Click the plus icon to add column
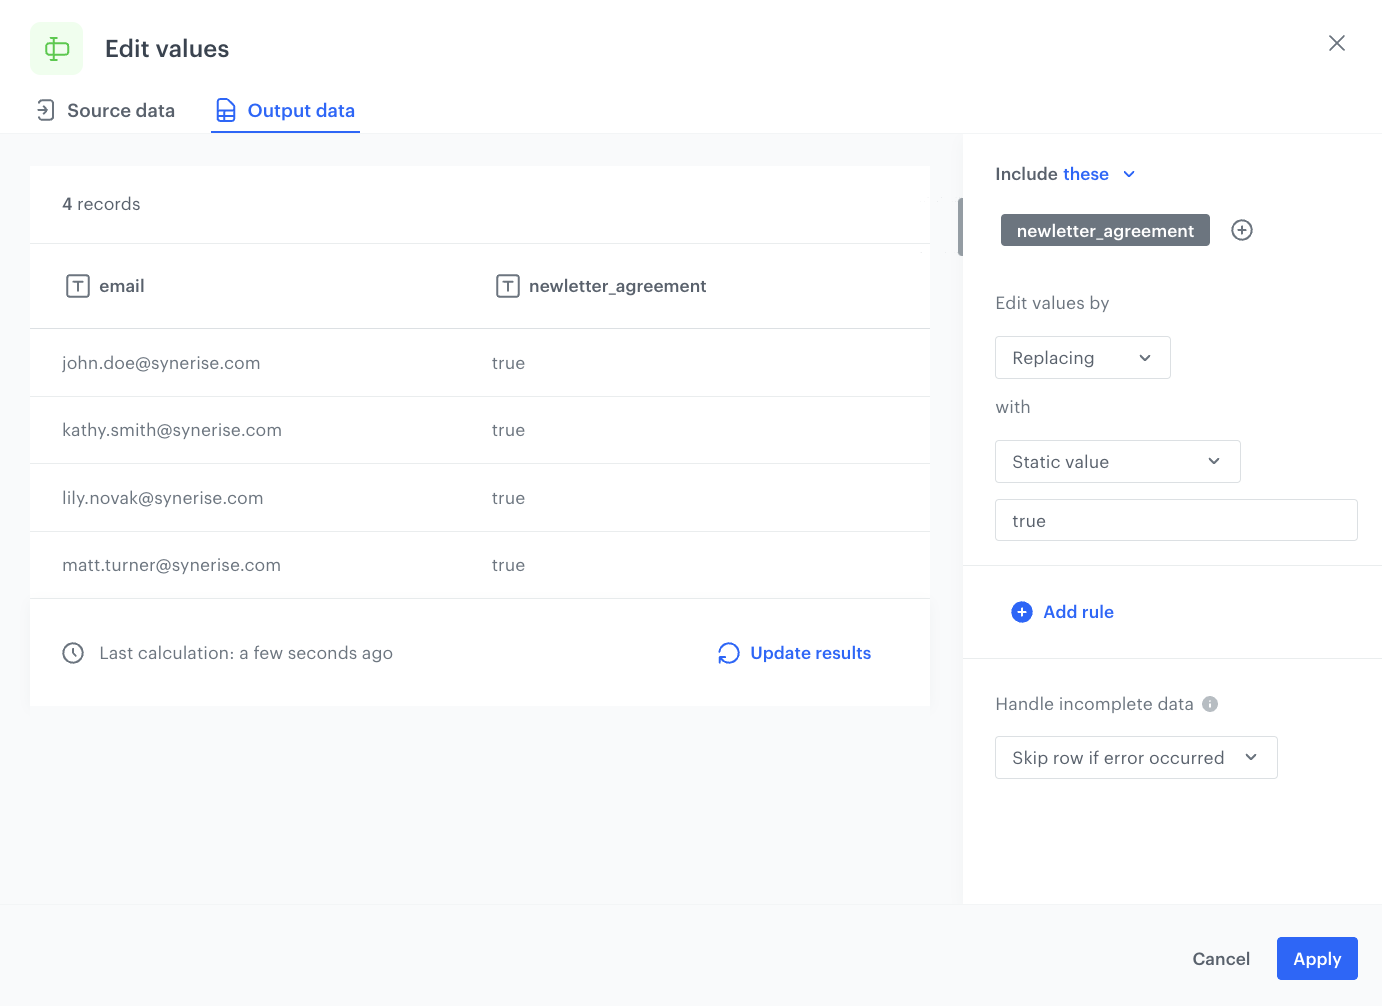 [x=1241, y=230]
